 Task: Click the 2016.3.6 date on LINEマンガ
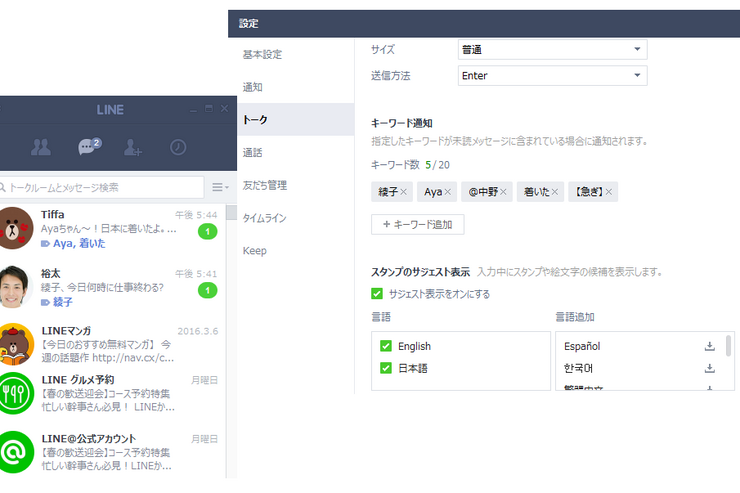(x=198, y=331)
